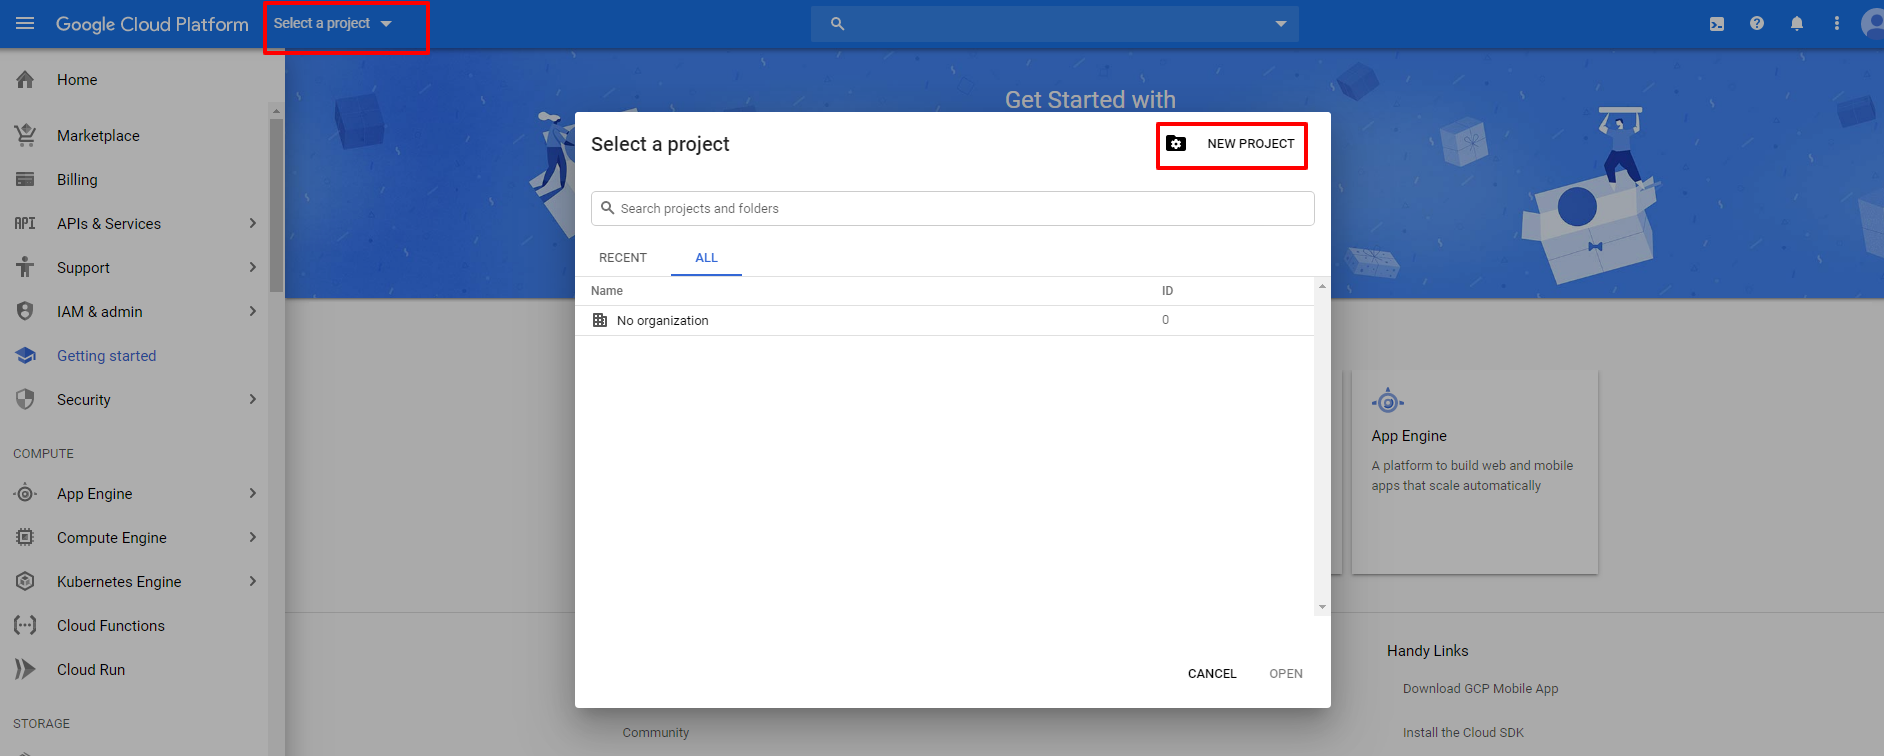Open the notifications bell
The width and height of the screenshot is (1884, 756).
tap(1797, 24)
